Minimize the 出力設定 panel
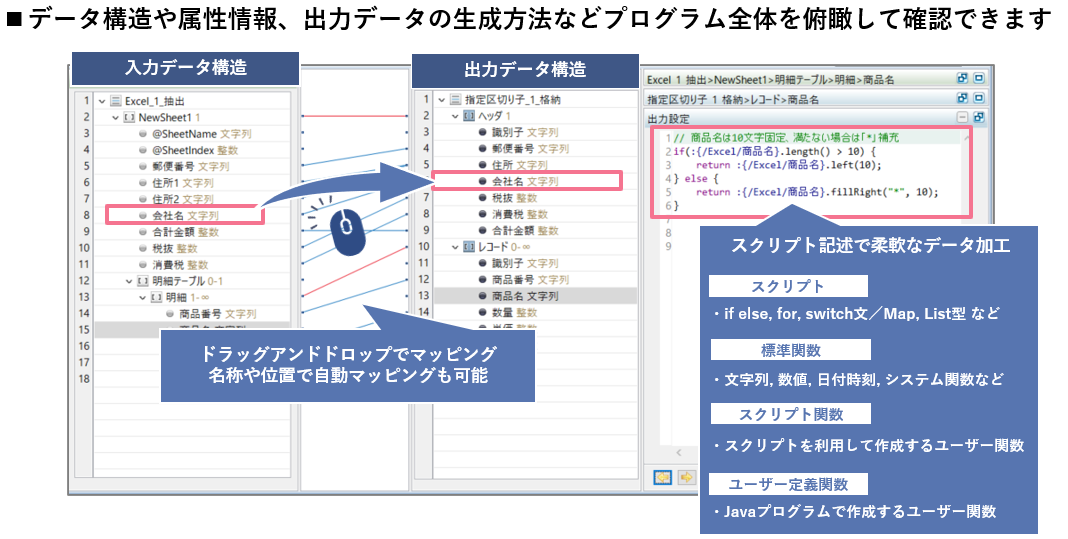Viewport: 1068px width, 539px height. pyautogui.click(x=962, y=117)
